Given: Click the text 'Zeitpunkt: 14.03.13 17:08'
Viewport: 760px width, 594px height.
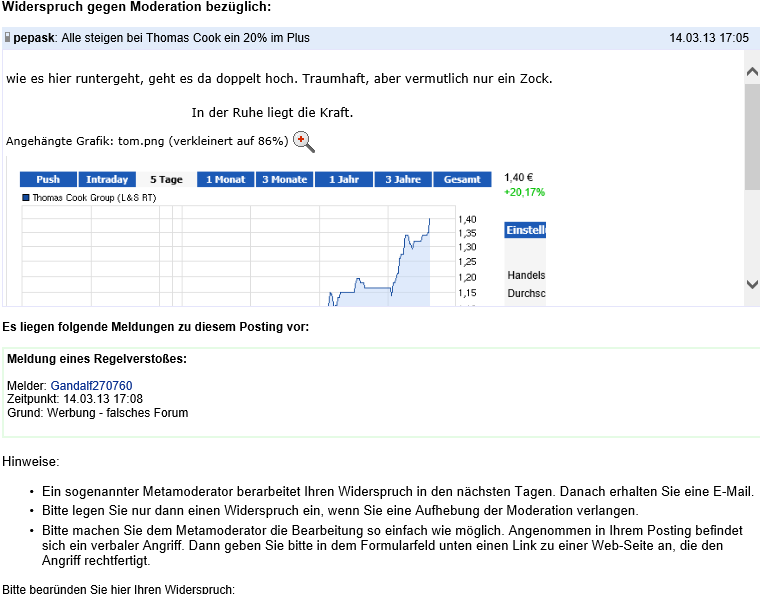Looking at the screenshot, I should tap(75, 399).
